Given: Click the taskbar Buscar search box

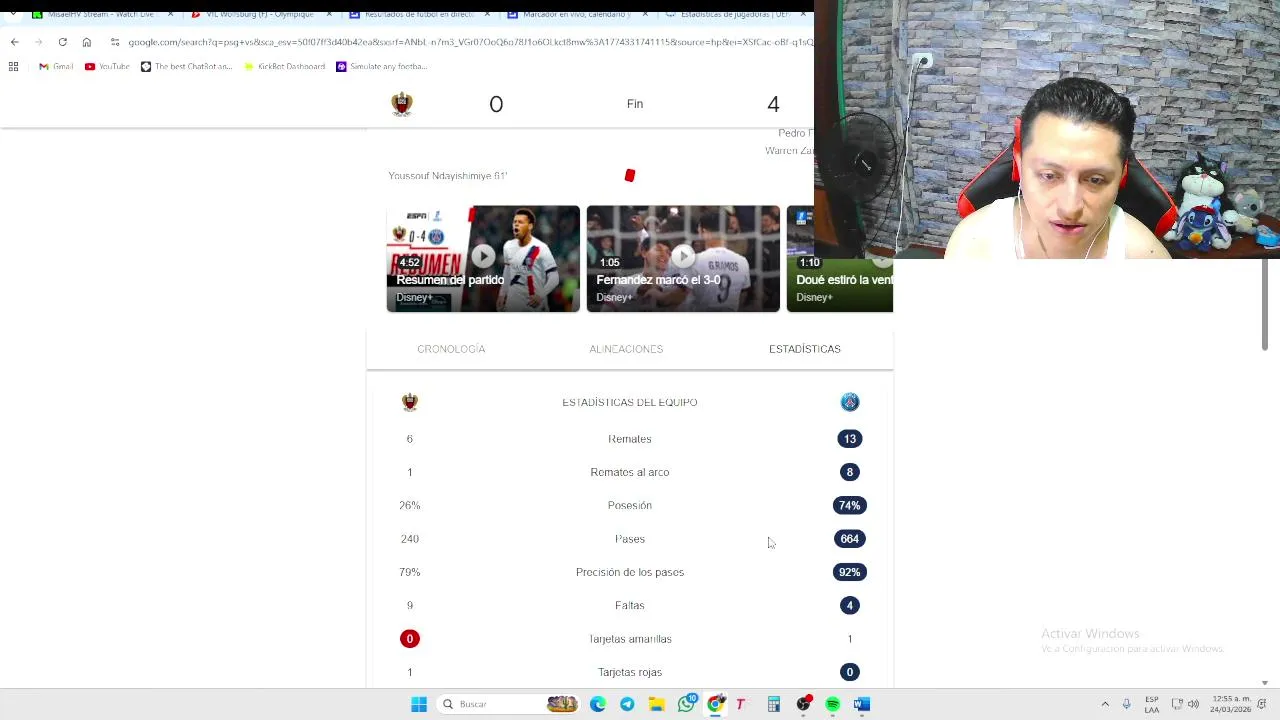Looking at the screenshot, I should tap(509, 704).
